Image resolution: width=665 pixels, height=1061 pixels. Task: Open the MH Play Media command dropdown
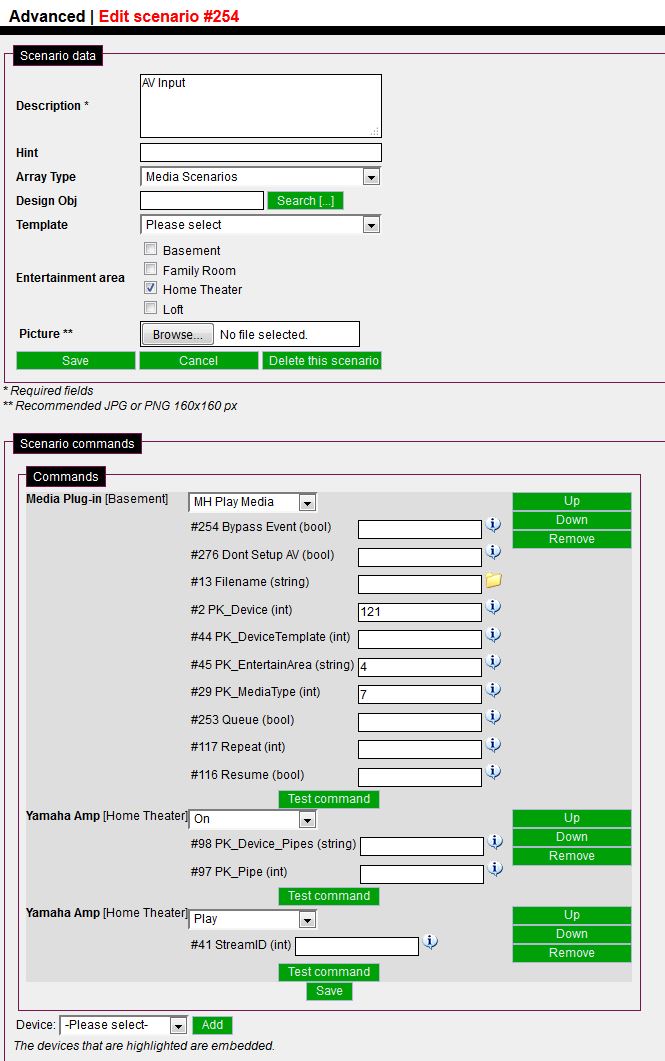(x=252, y=502)
